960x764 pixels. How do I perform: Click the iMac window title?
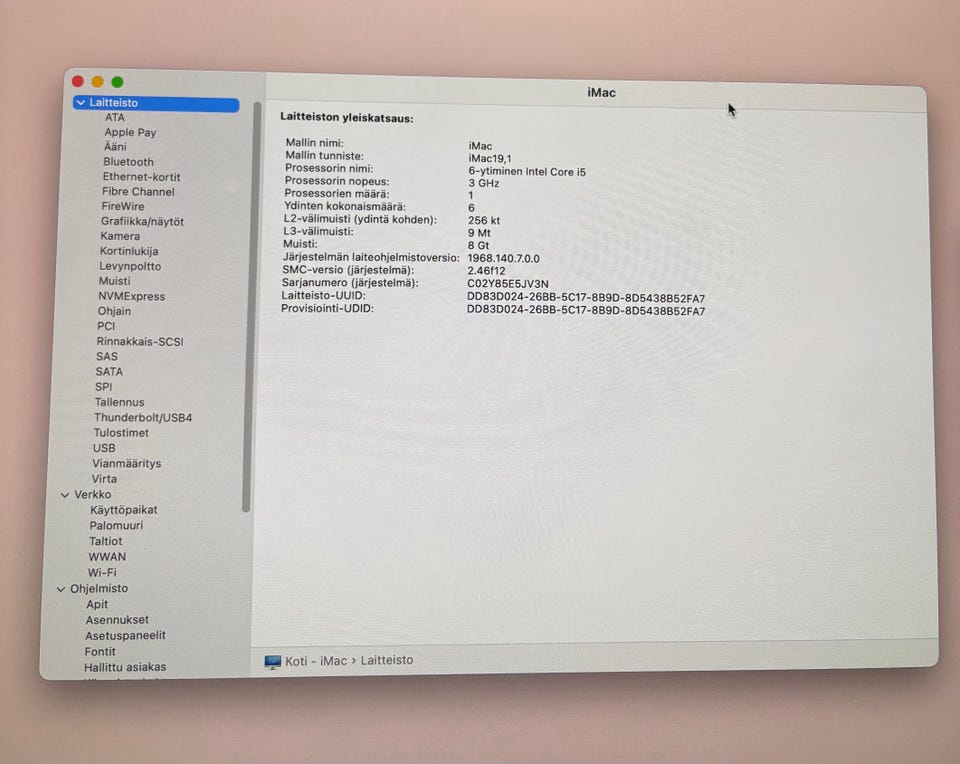pos(601,92)
